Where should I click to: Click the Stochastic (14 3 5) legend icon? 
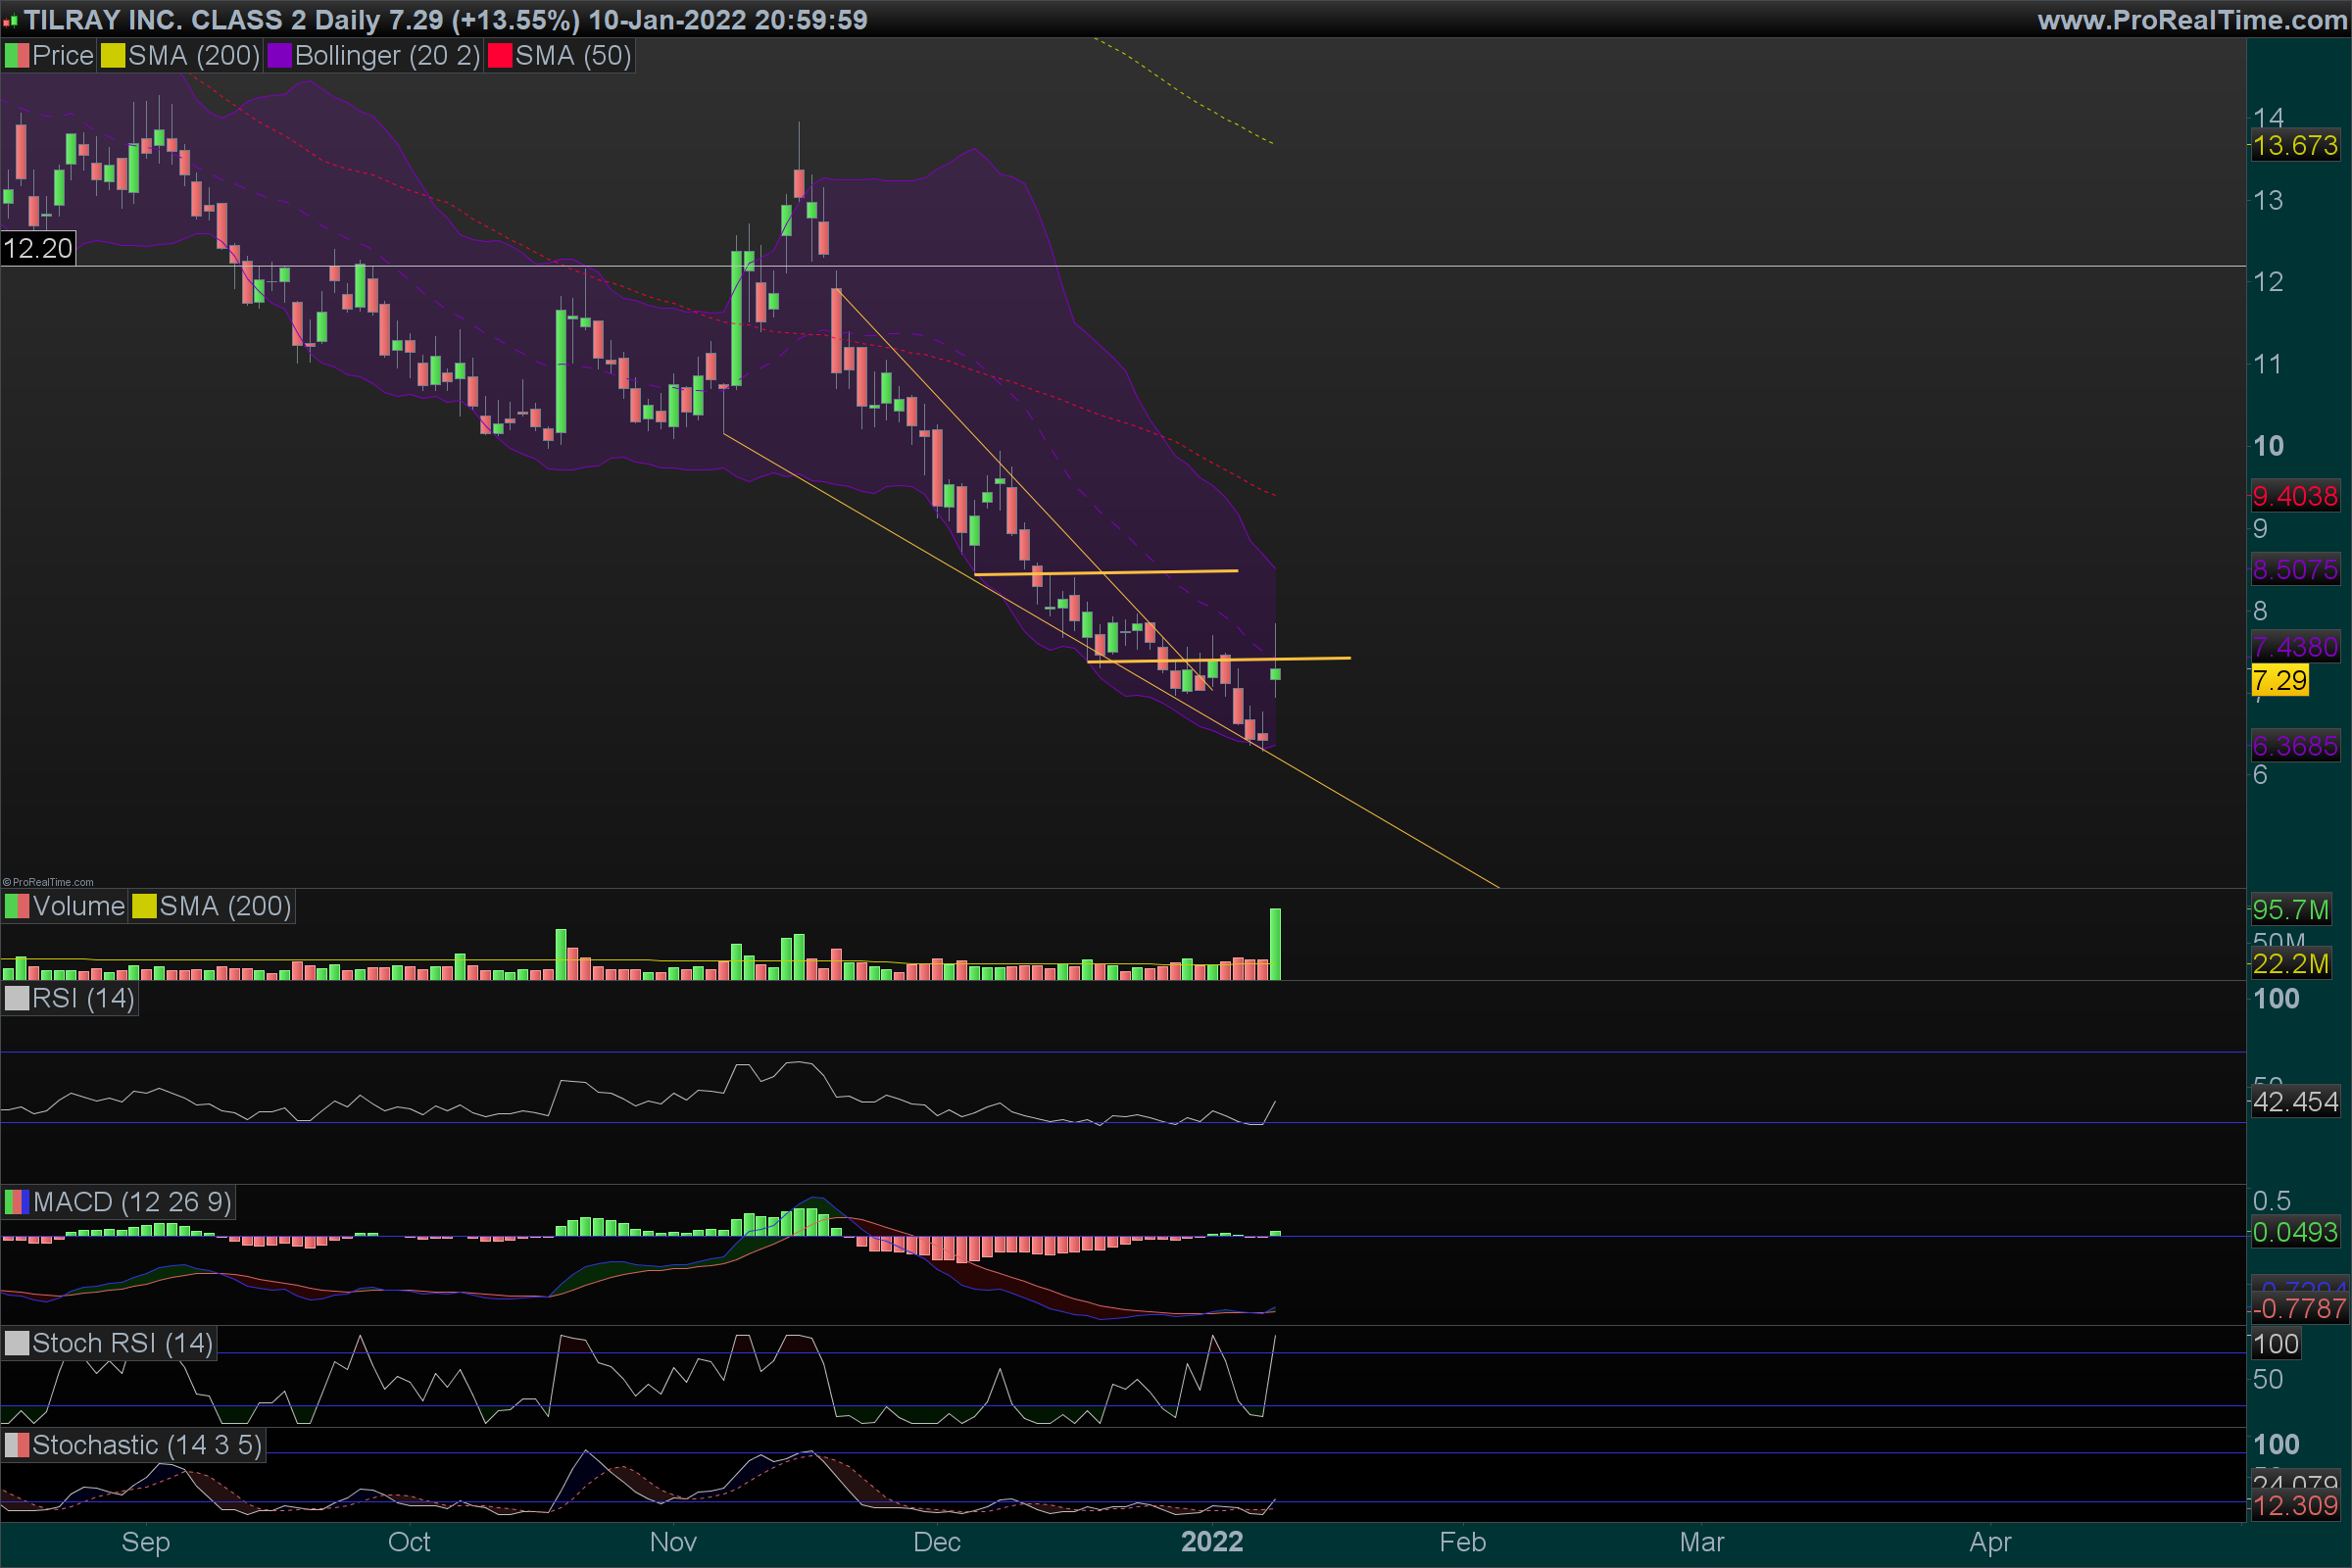pyautogui.click(x=17, y=1445)
